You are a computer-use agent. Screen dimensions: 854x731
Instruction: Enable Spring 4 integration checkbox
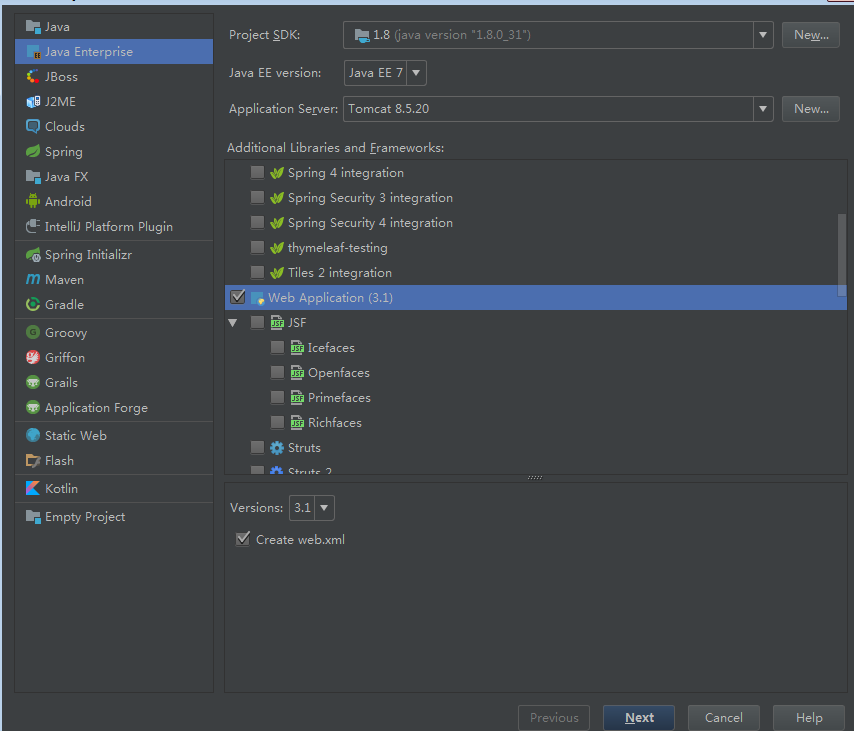[x=257, y=173]
